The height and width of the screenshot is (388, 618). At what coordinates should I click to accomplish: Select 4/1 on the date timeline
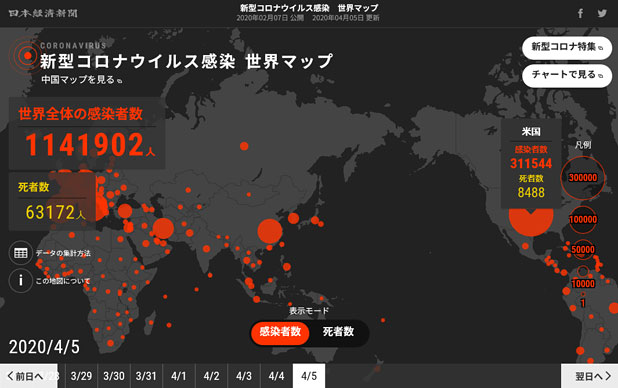tap(179, 376)
